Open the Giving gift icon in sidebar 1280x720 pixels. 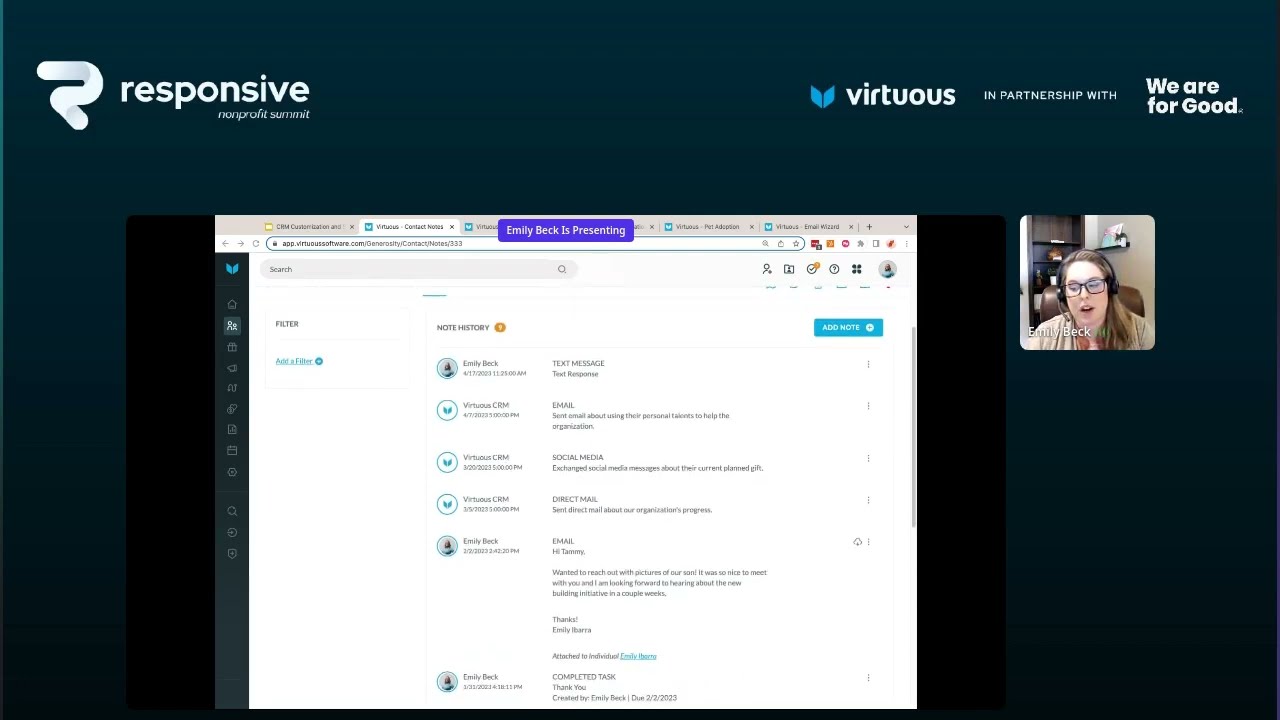coord(232,347)
